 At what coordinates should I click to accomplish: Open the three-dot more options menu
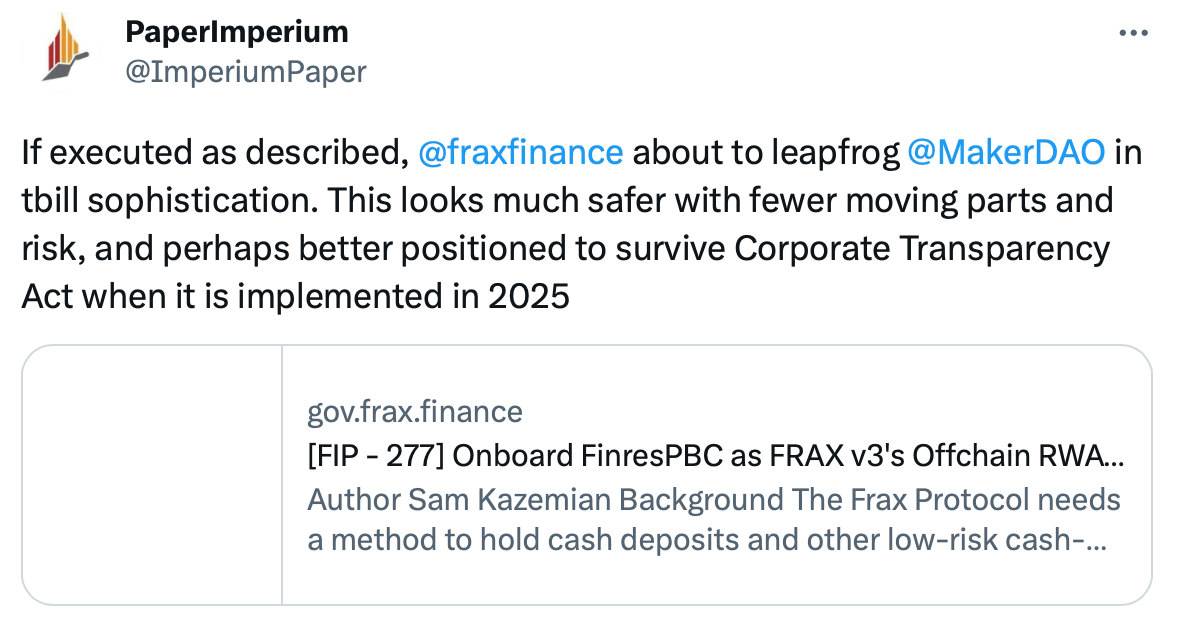1133,33
